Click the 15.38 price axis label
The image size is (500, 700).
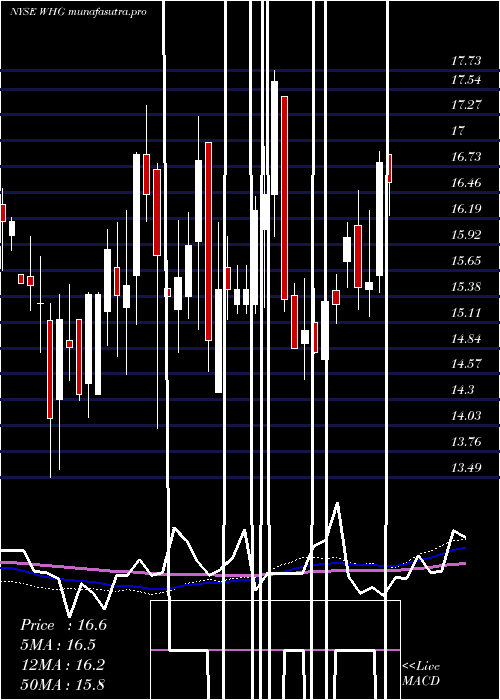pyautogui.click(x=466, y=286)
